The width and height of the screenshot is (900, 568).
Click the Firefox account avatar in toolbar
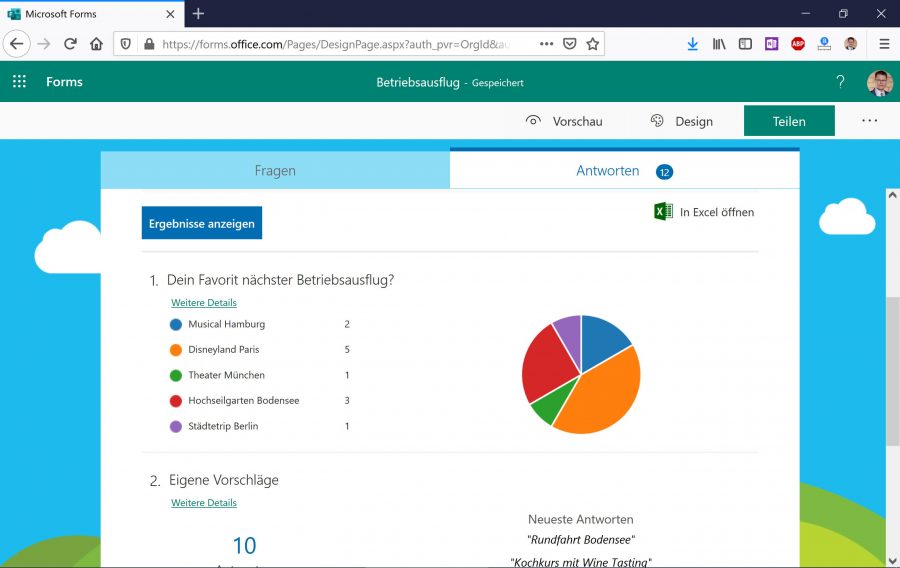click(851, 44)
